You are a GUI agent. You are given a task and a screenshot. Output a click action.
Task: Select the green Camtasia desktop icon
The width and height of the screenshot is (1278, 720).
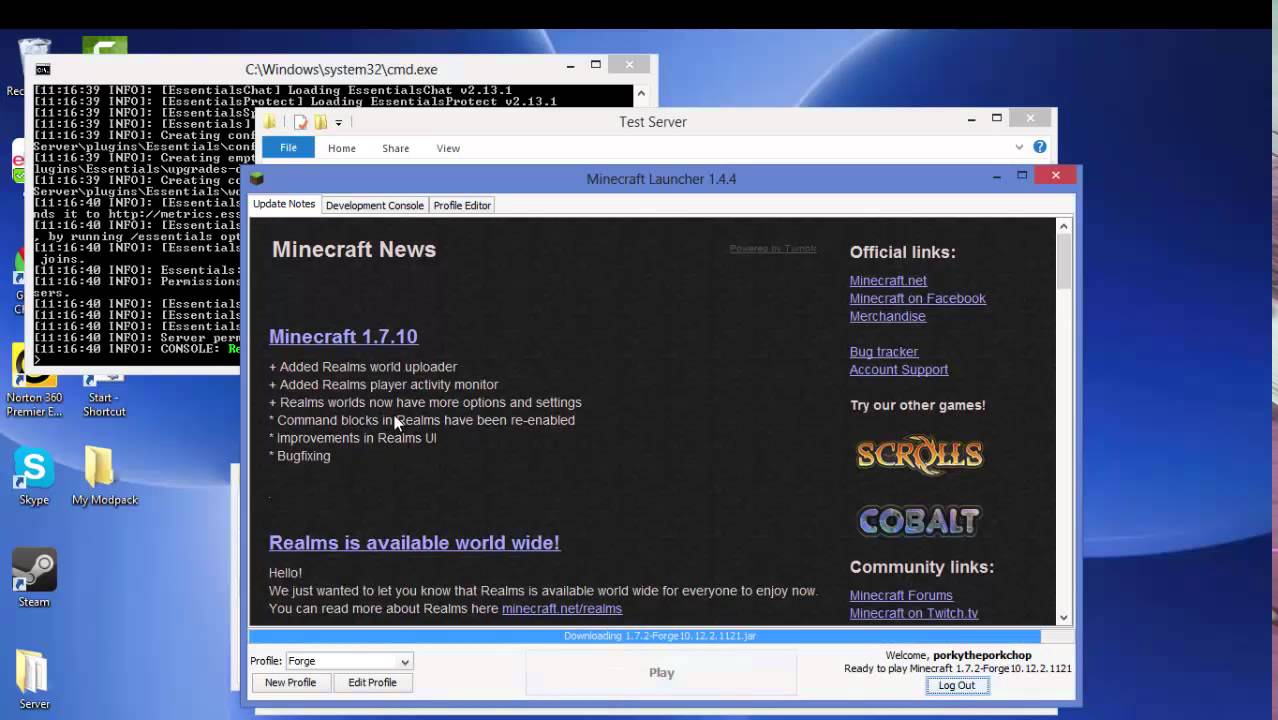pyautogui.click(x=104, y=48)
